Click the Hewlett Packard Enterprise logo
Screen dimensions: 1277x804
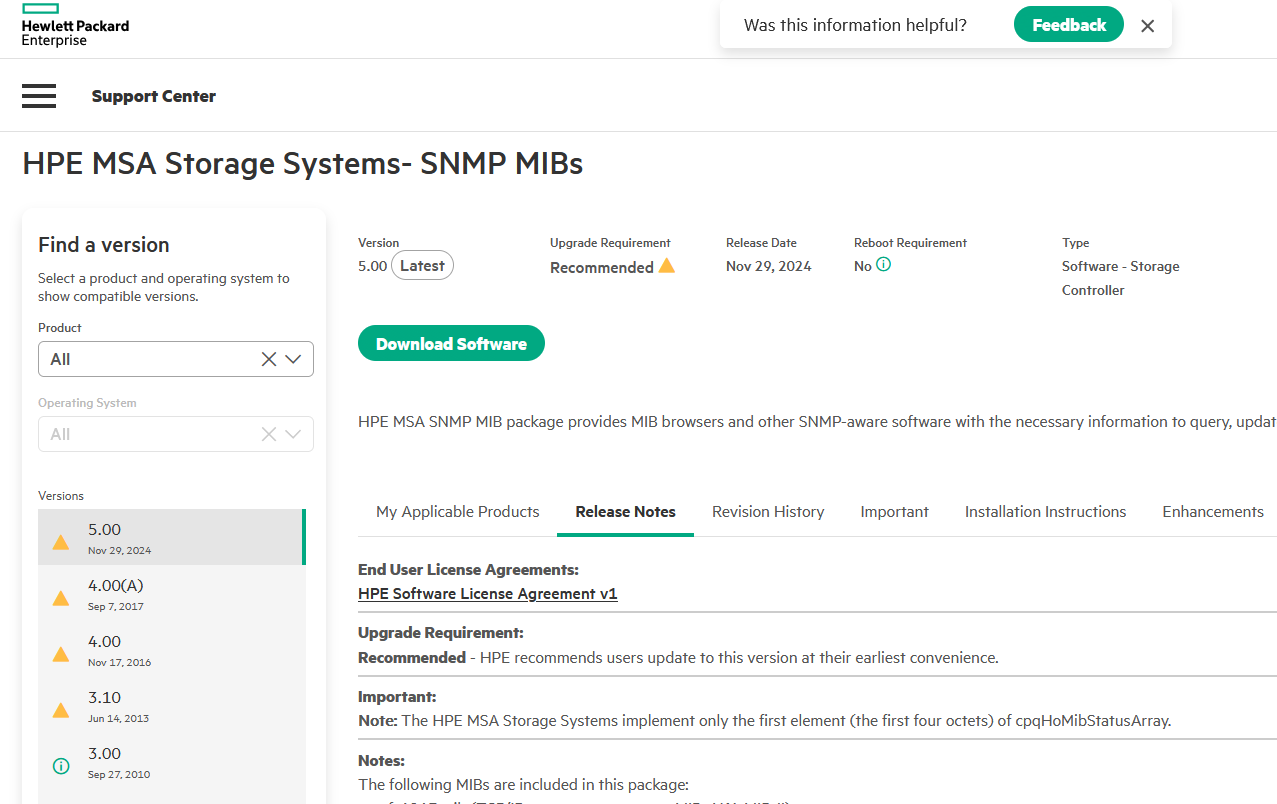point(75,25)
